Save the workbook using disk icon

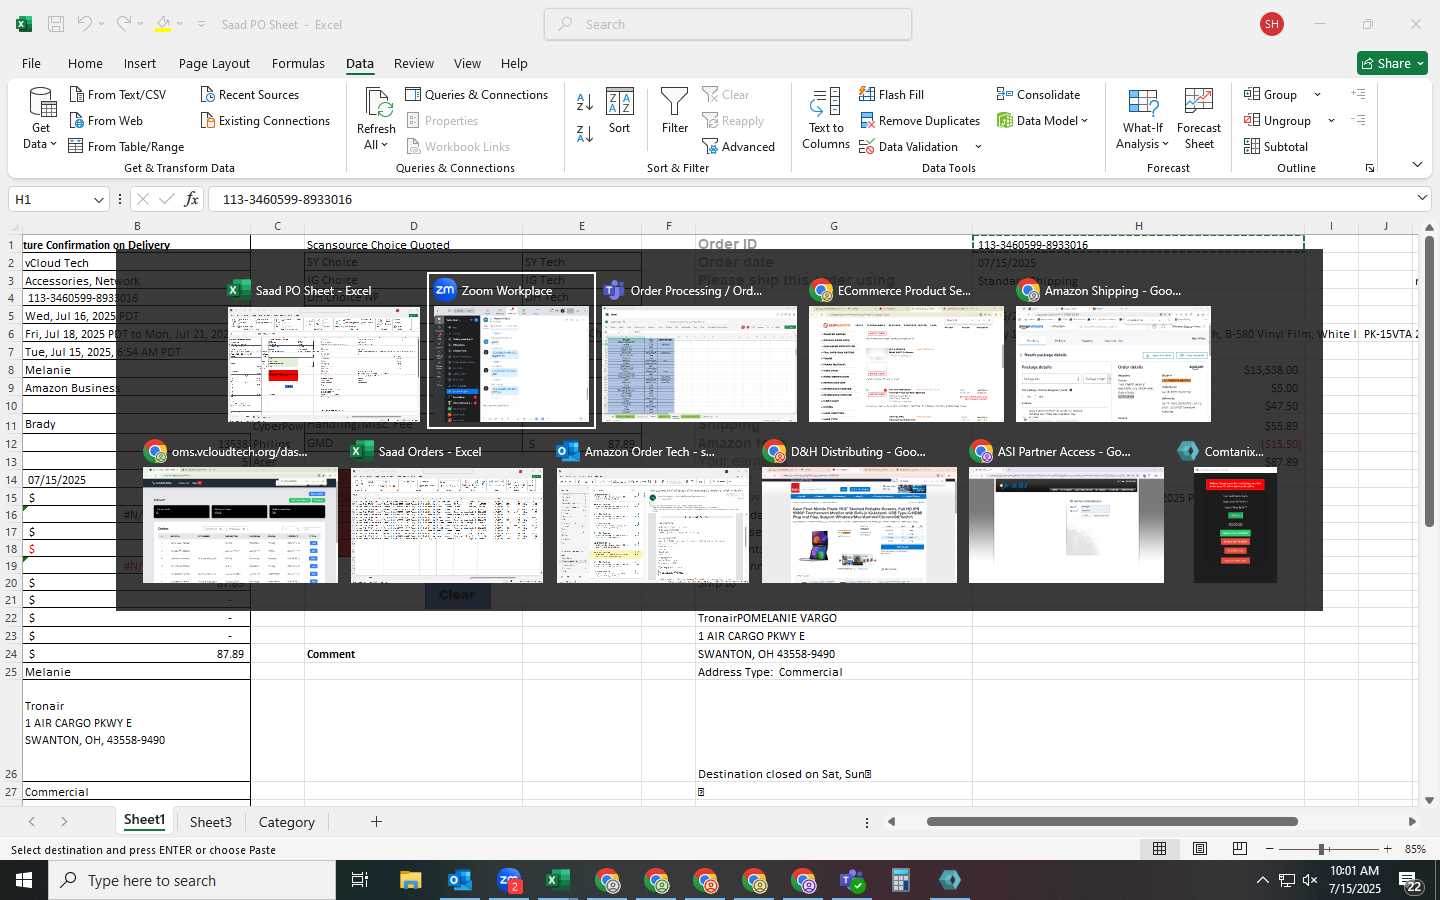tap(56, 24)
